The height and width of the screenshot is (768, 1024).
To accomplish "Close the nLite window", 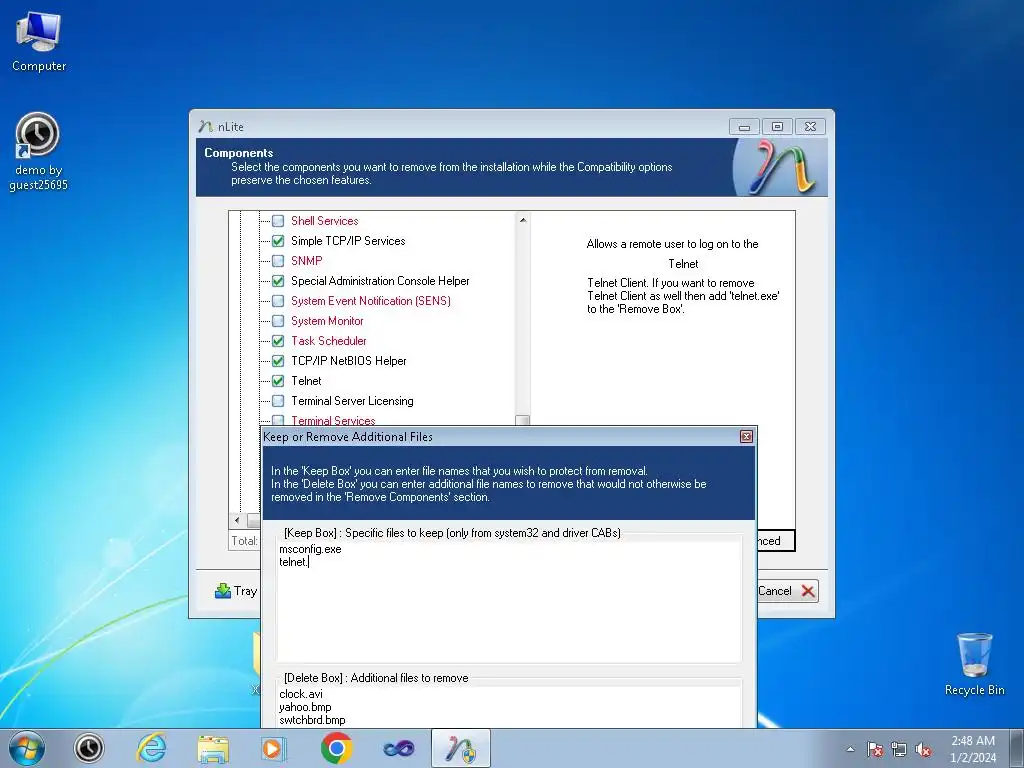I will (810, 127).
